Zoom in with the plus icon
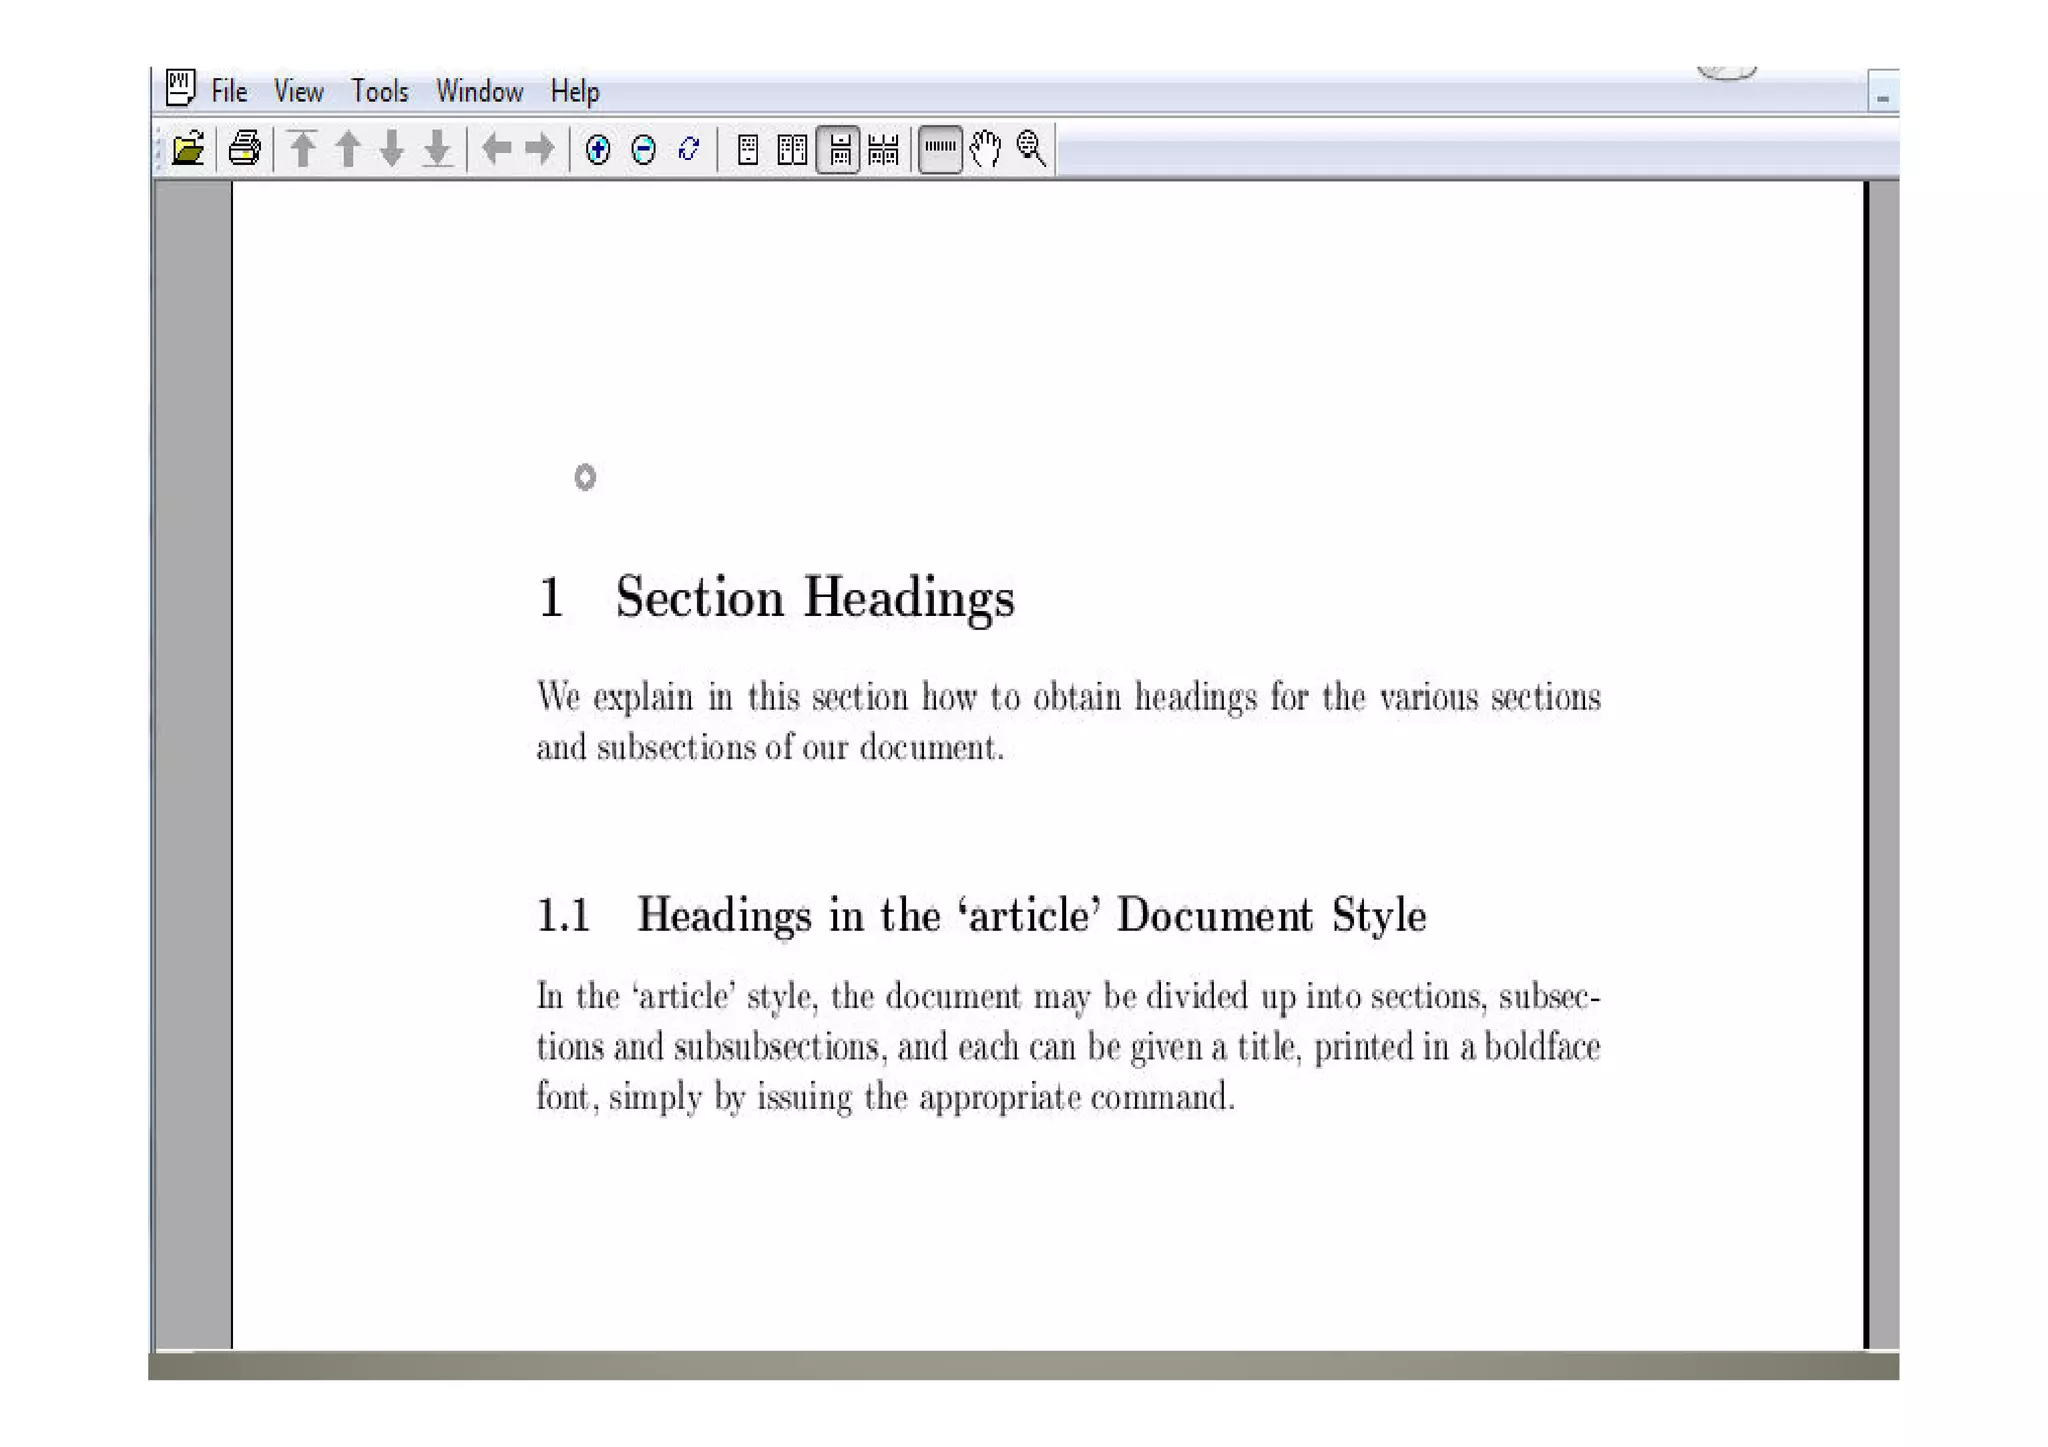The width and height of the screenshot is (2048, 1447). 598,150
